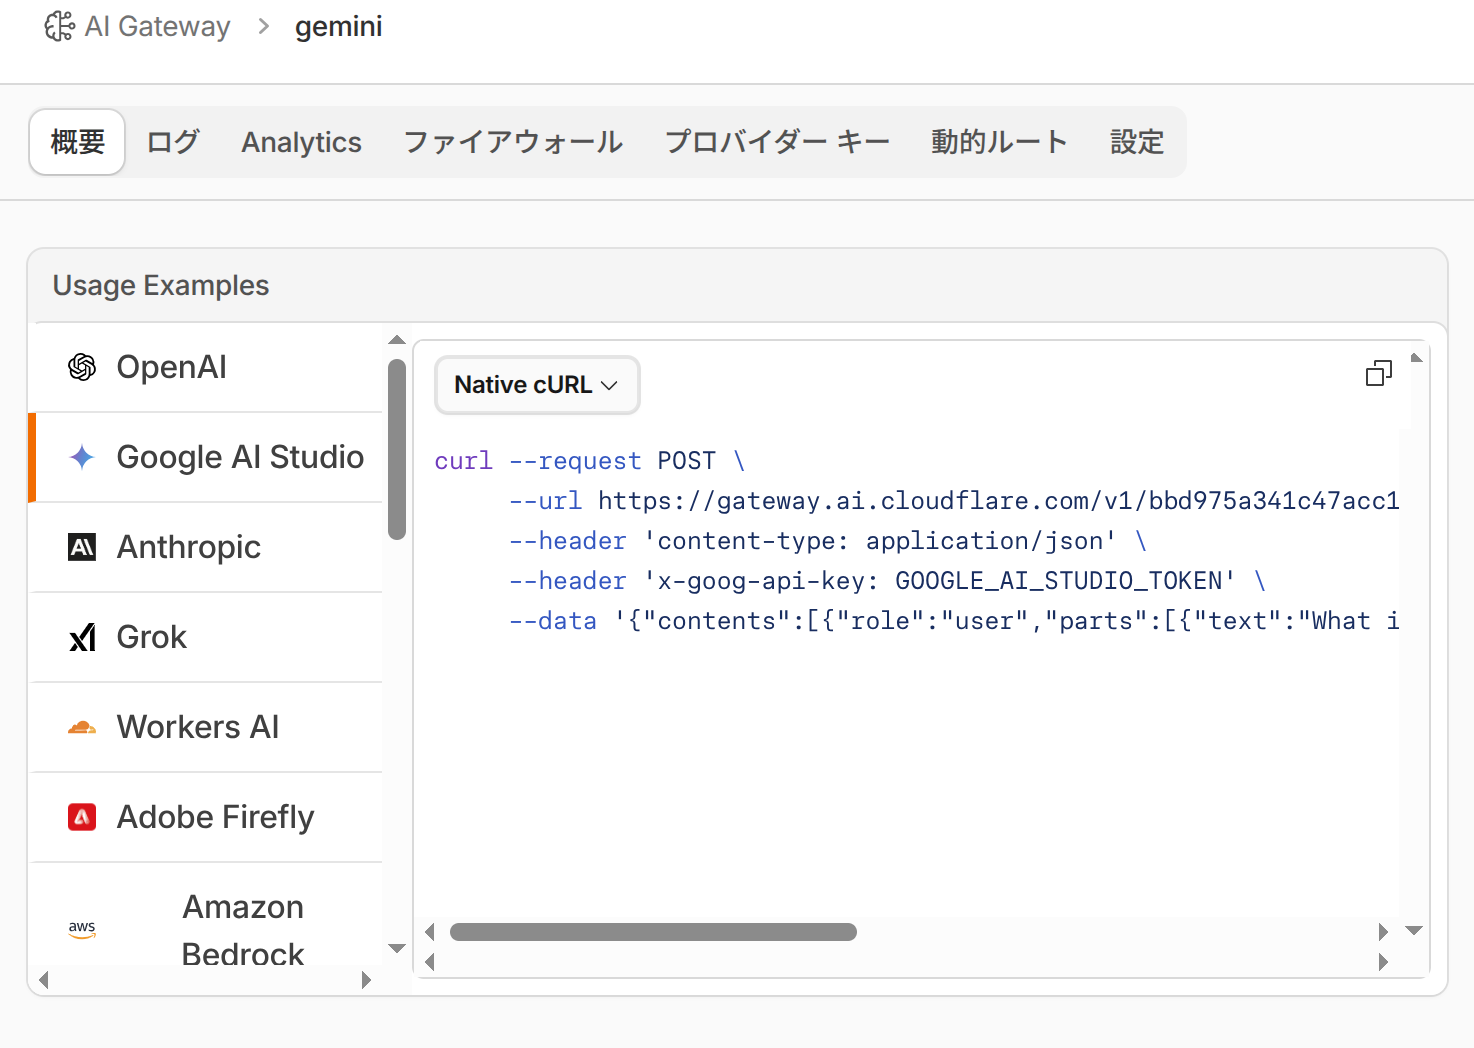The height and width of the screenshot is (1048, 1474).
Task: Click the Adobe Firefly red icon
Action: [x=82, y=817]
